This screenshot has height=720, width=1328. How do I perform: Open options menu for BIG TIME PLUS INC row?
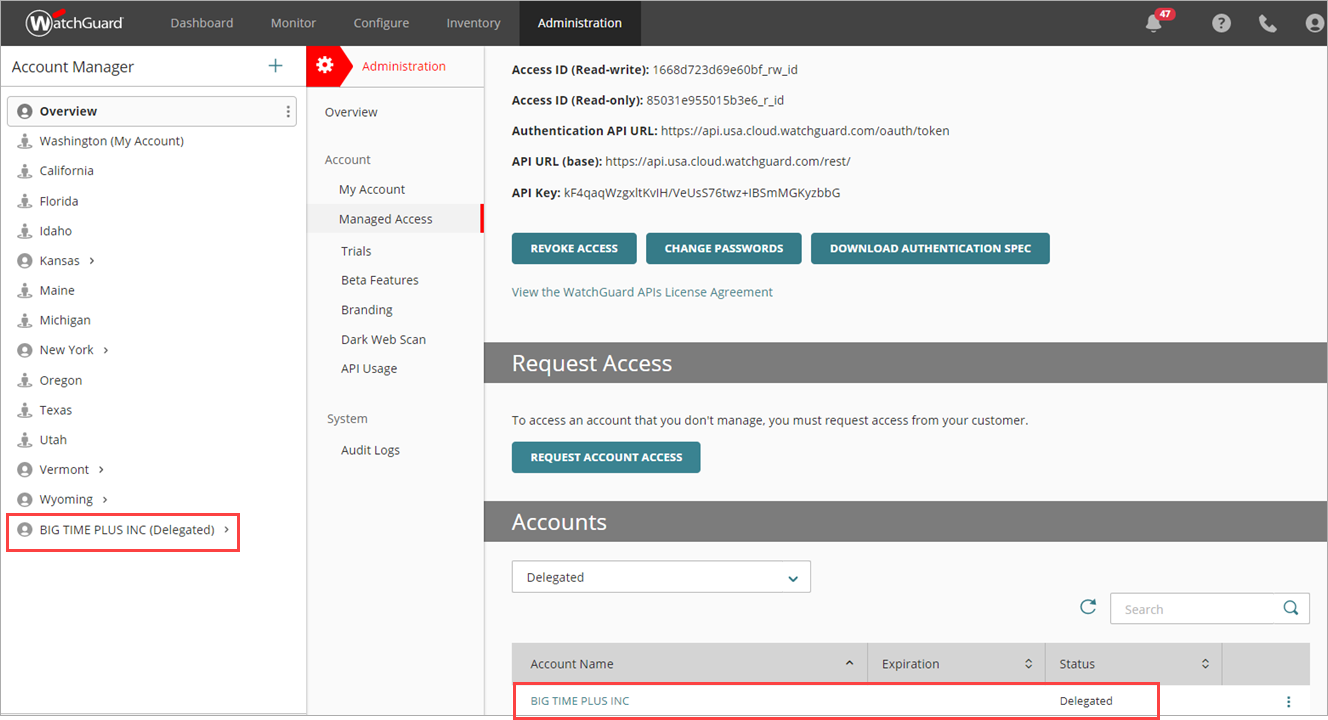tap(1289, 700)
